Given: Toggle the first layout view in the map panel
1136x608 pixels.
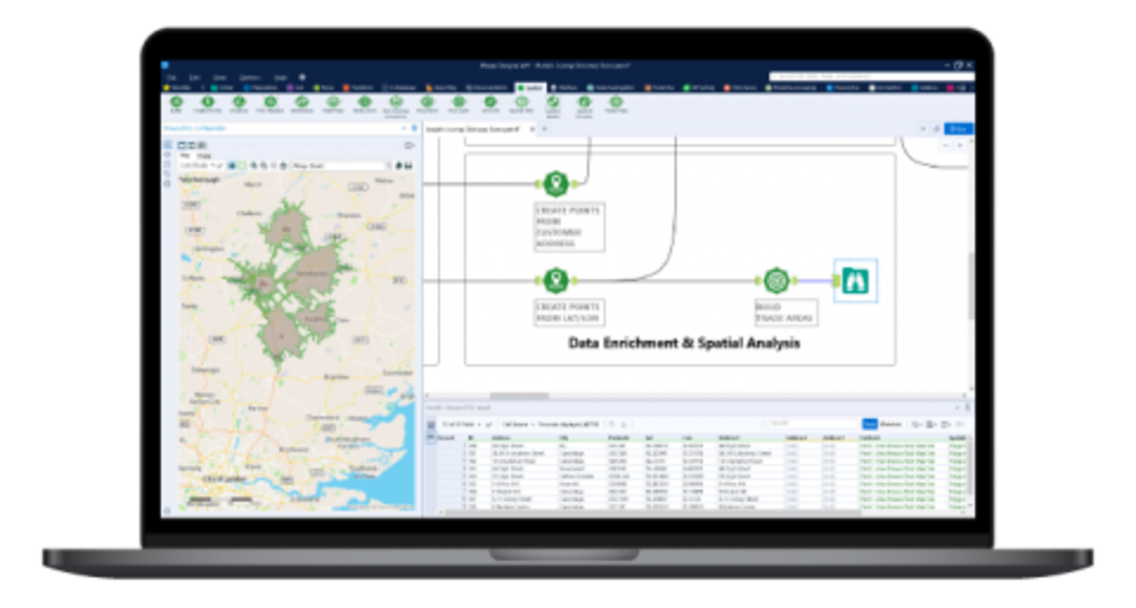Looking at the screenshot, I should point(182,145).
